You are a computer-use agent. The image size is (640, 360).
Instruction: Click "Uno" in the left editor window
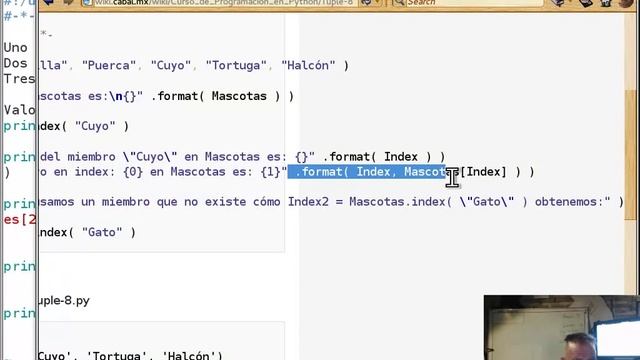point(16,48)
